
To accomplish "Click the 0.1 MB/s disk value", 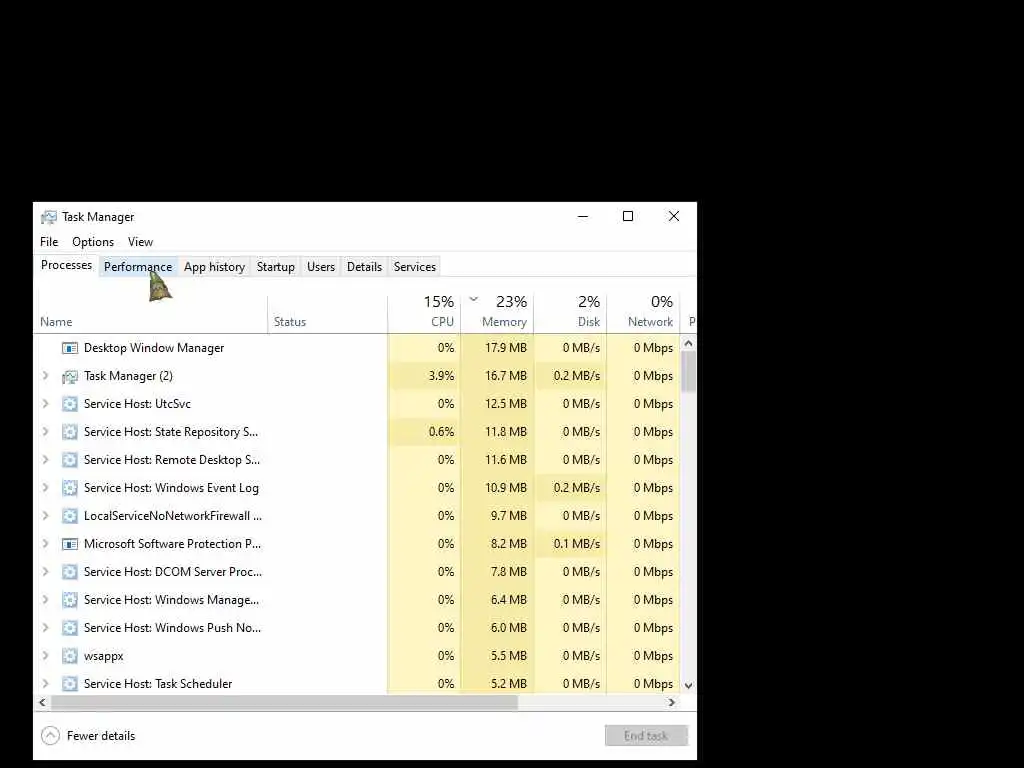I will [x=577, y=544].
